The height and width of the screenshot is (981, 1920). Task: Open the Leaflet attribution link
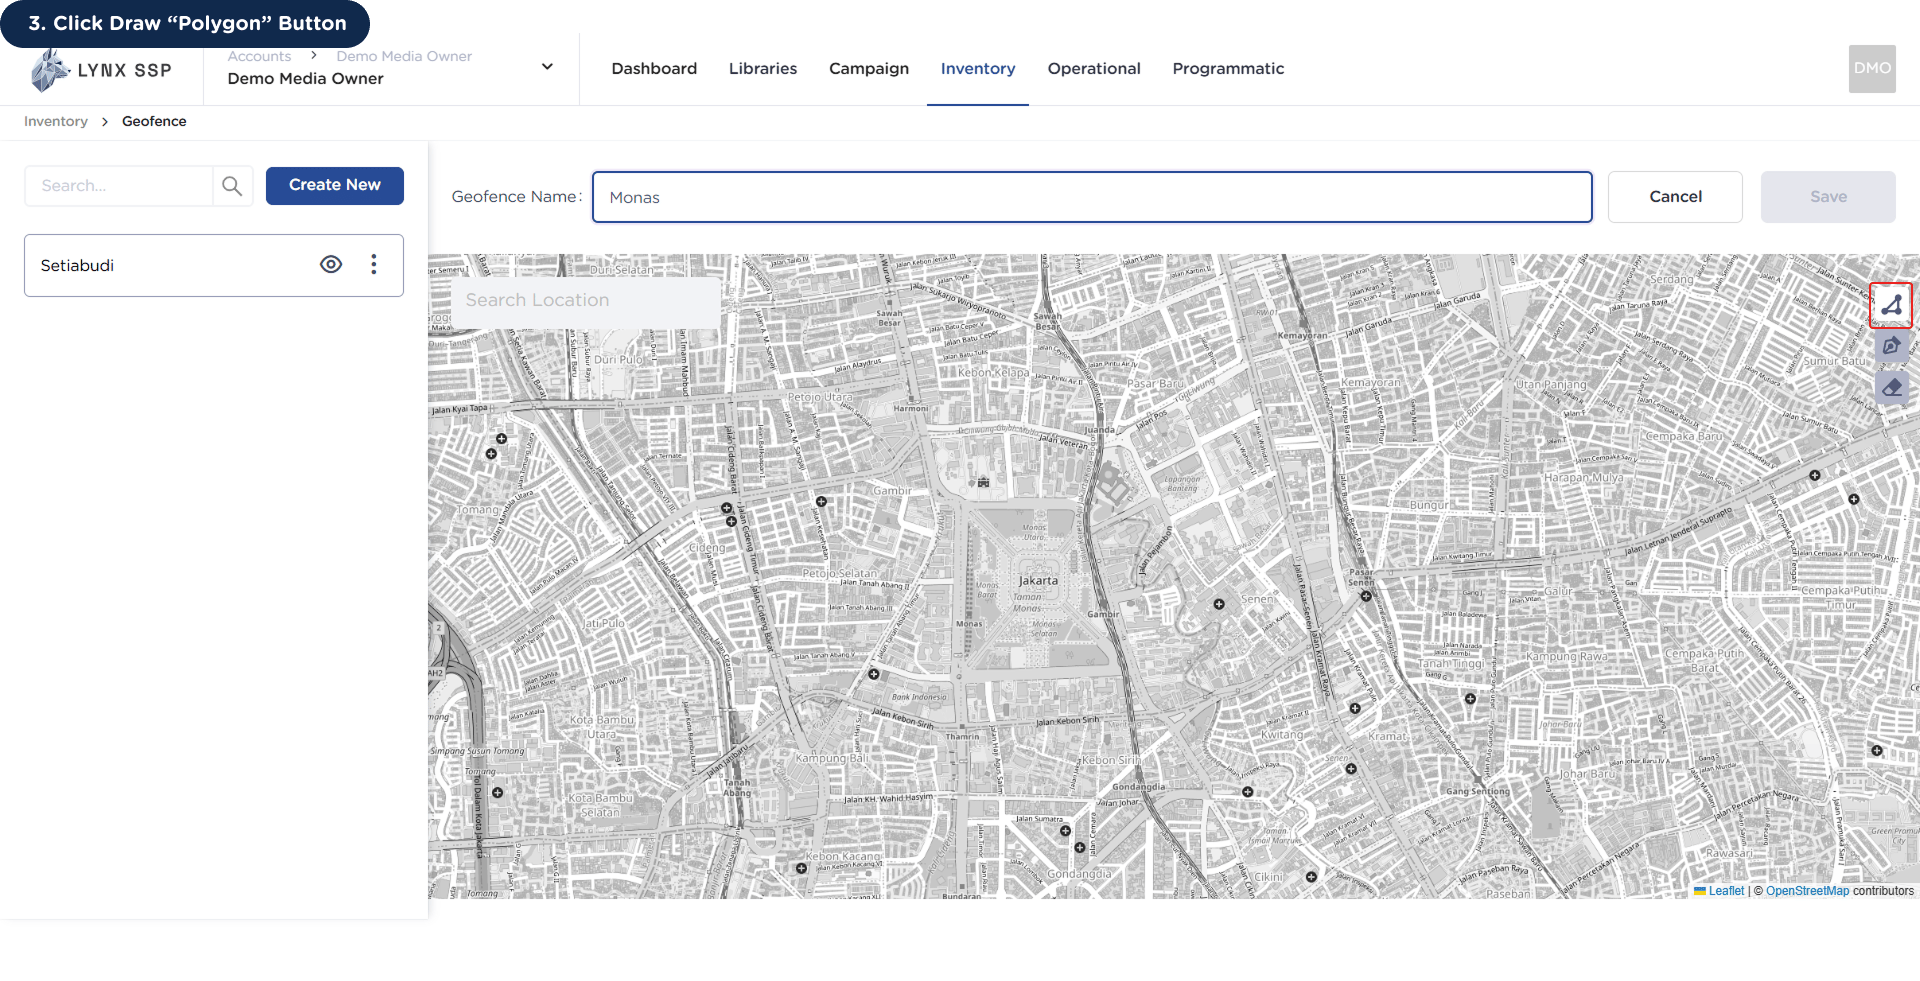tap(1726, 891)
